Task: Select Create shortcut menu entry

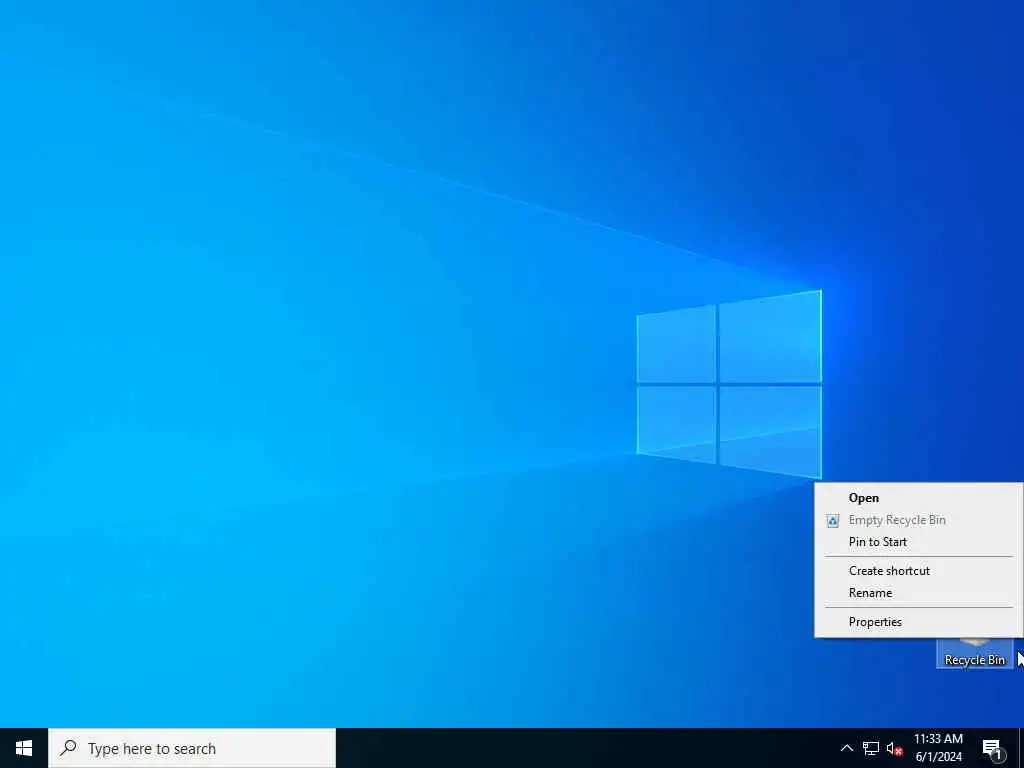Action: tap(918, 571)
